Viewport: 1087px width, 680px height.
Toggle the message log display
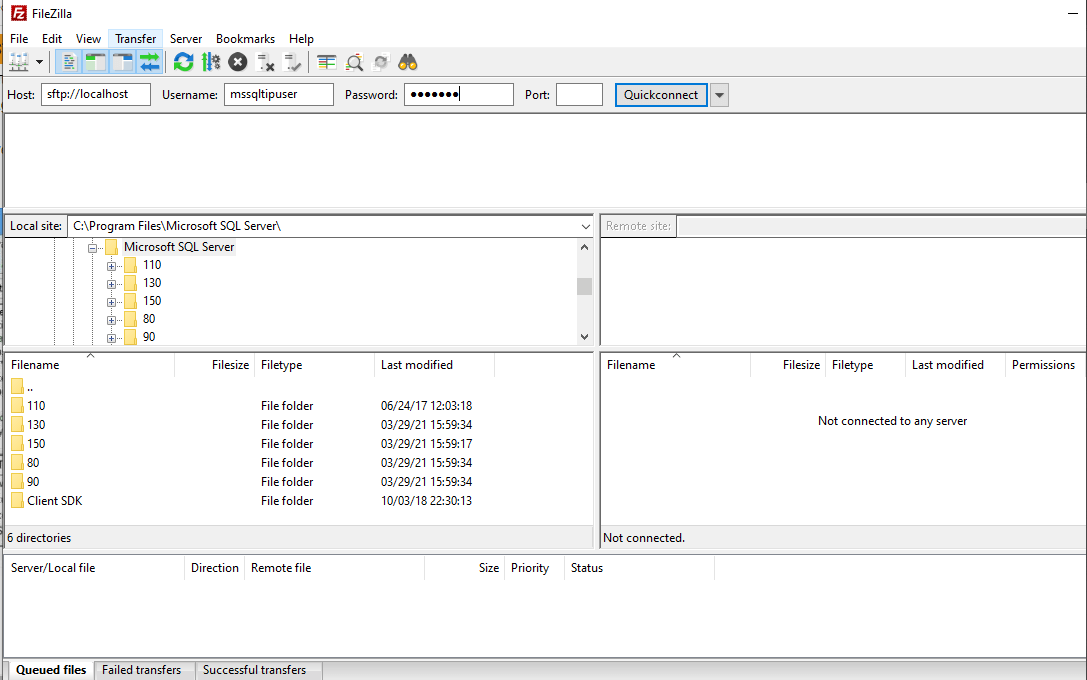(68, 61)
